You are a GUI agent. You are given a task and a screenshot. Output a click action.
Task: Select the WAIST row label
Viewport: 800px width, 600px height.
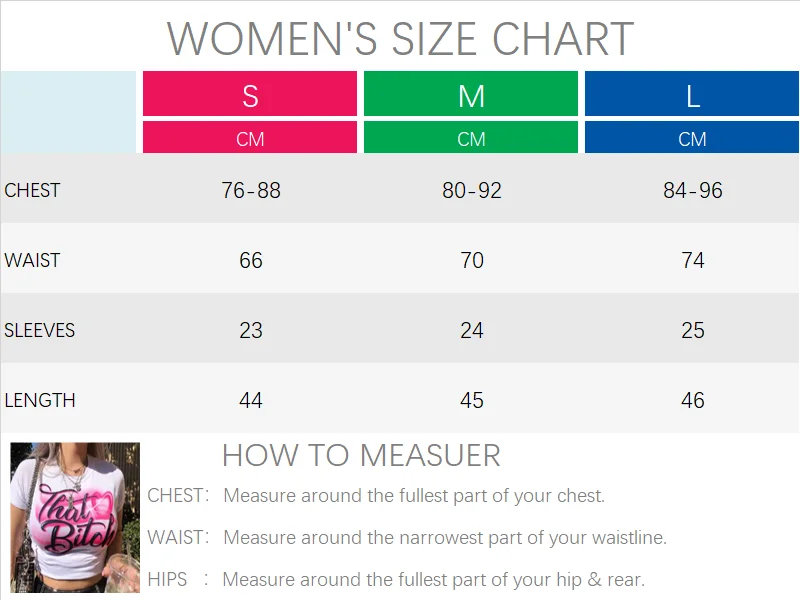32,260
